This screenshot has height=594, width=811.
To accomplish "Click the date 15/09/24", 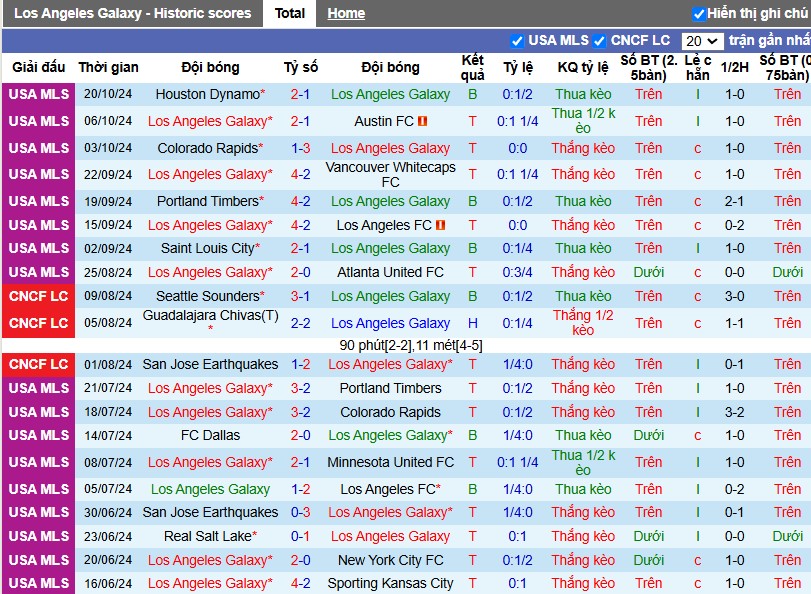I will point(108,225).
